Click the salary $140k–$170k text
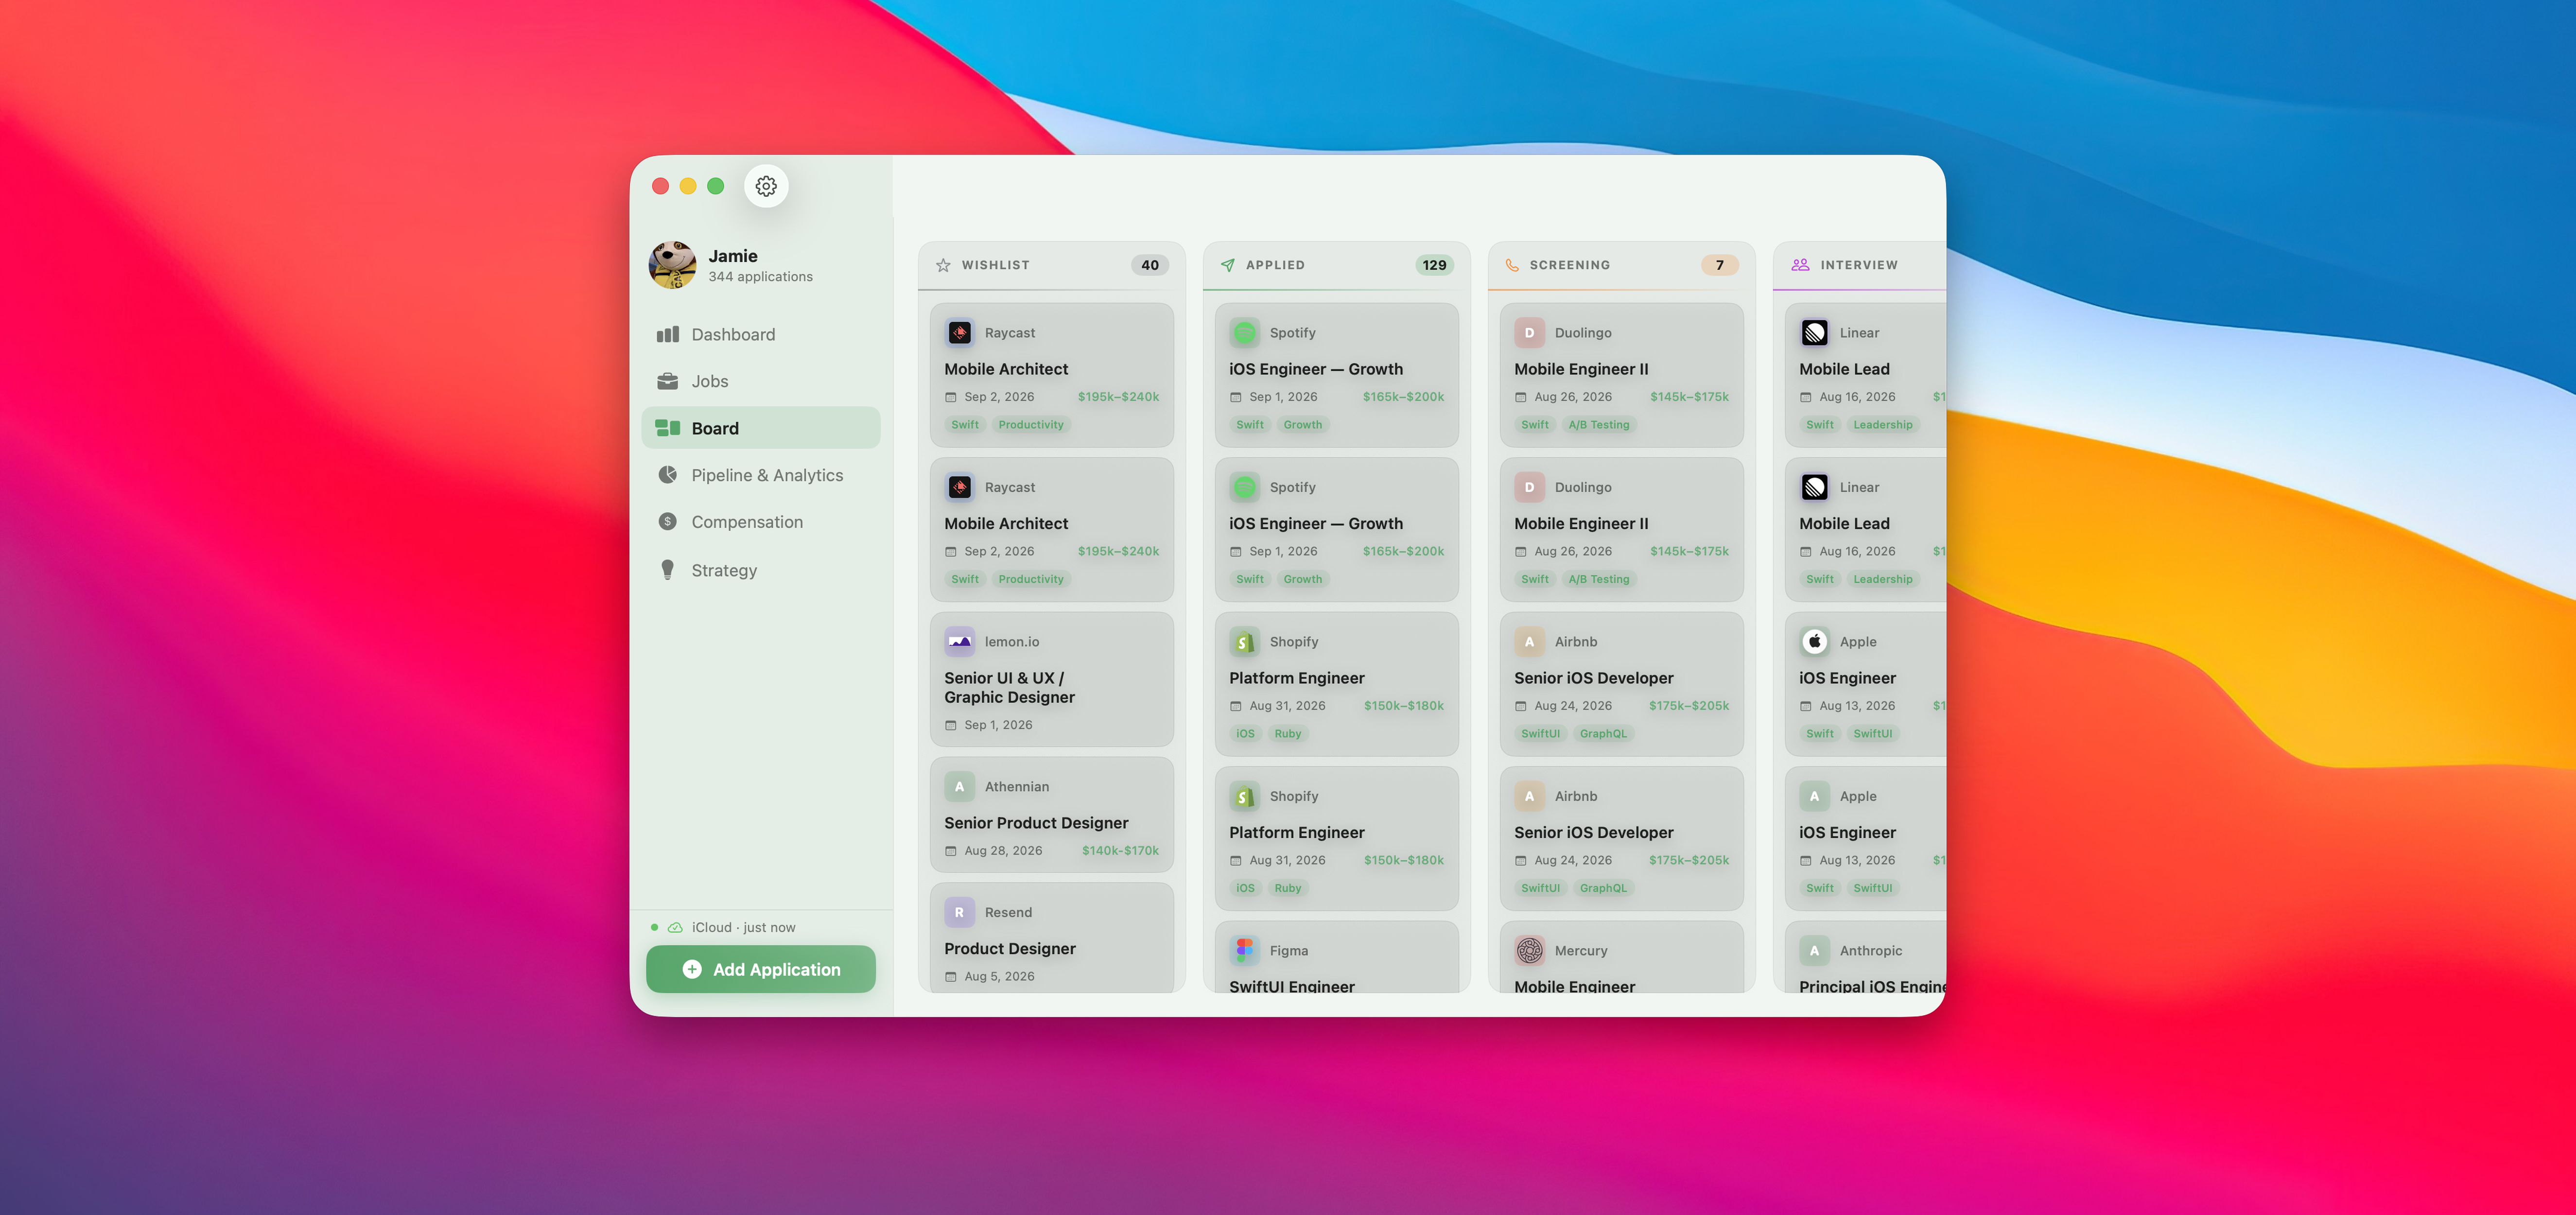Viewport: 2576px width, 1215px height. (1120, 851)
